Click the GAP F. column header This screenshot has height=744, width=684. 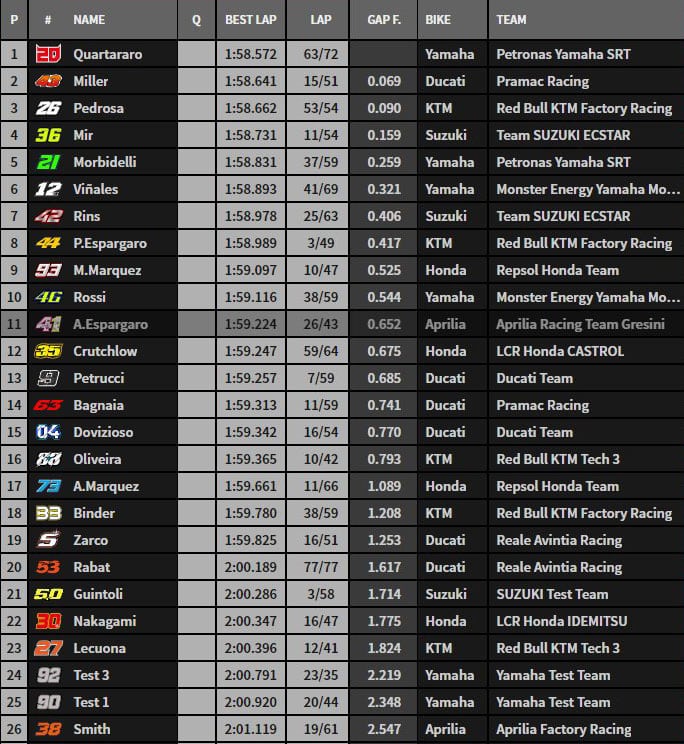pyautogui.click(x=382, y=19)
